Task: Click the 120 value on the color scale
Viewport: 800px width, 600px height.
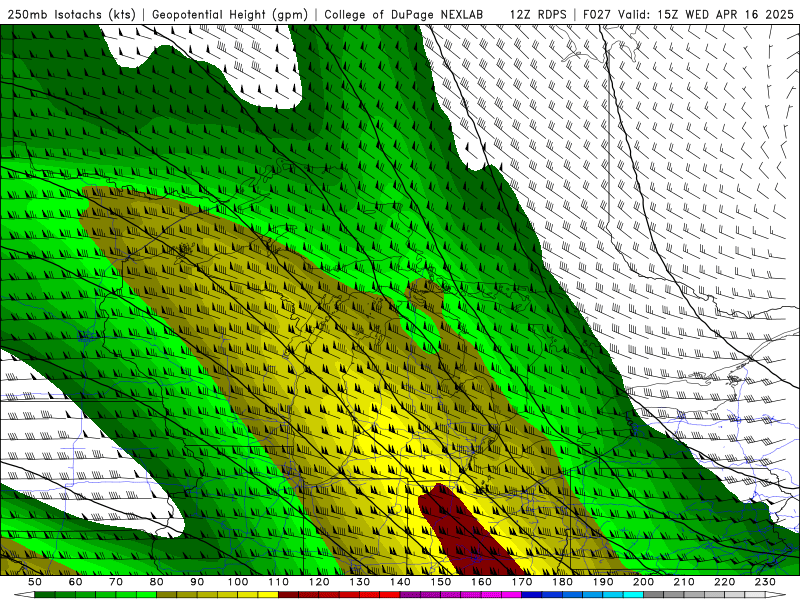Action: 319,582
